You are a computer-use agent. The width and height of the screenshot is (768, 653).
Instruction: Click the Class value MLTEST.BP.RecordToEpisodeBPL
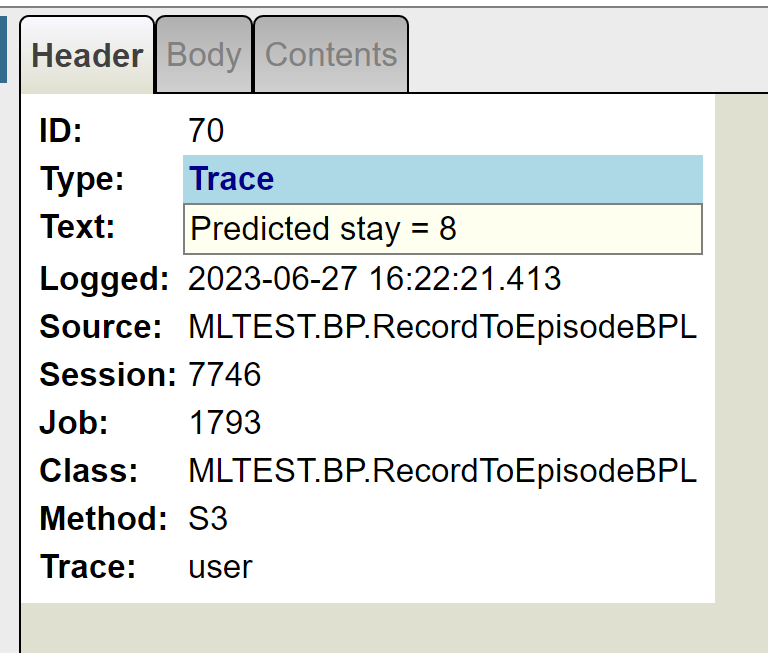442,471
